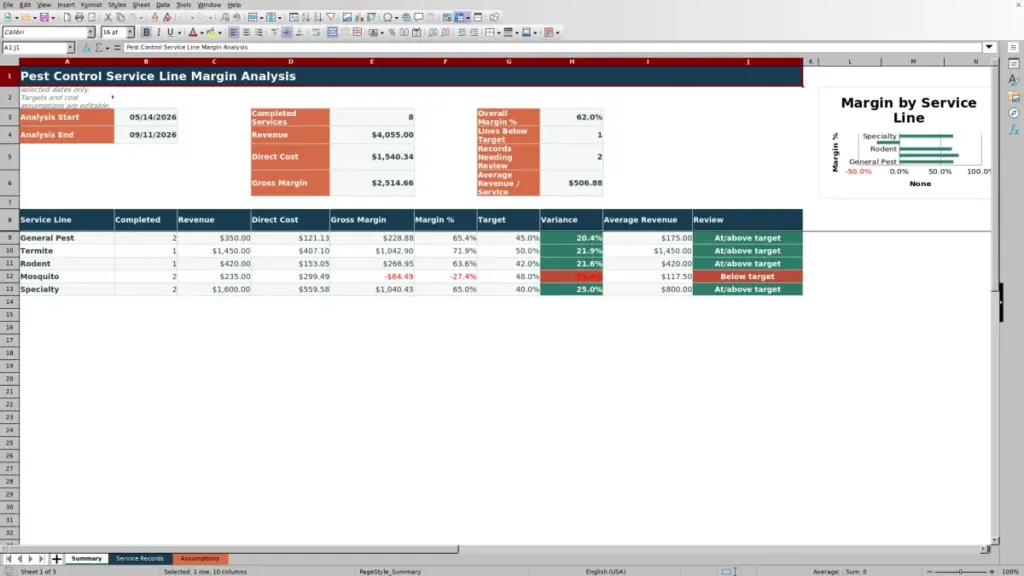The image size is (1024, 576).
Task: Click the Name Box showing A1:J1
Action: 34,48
